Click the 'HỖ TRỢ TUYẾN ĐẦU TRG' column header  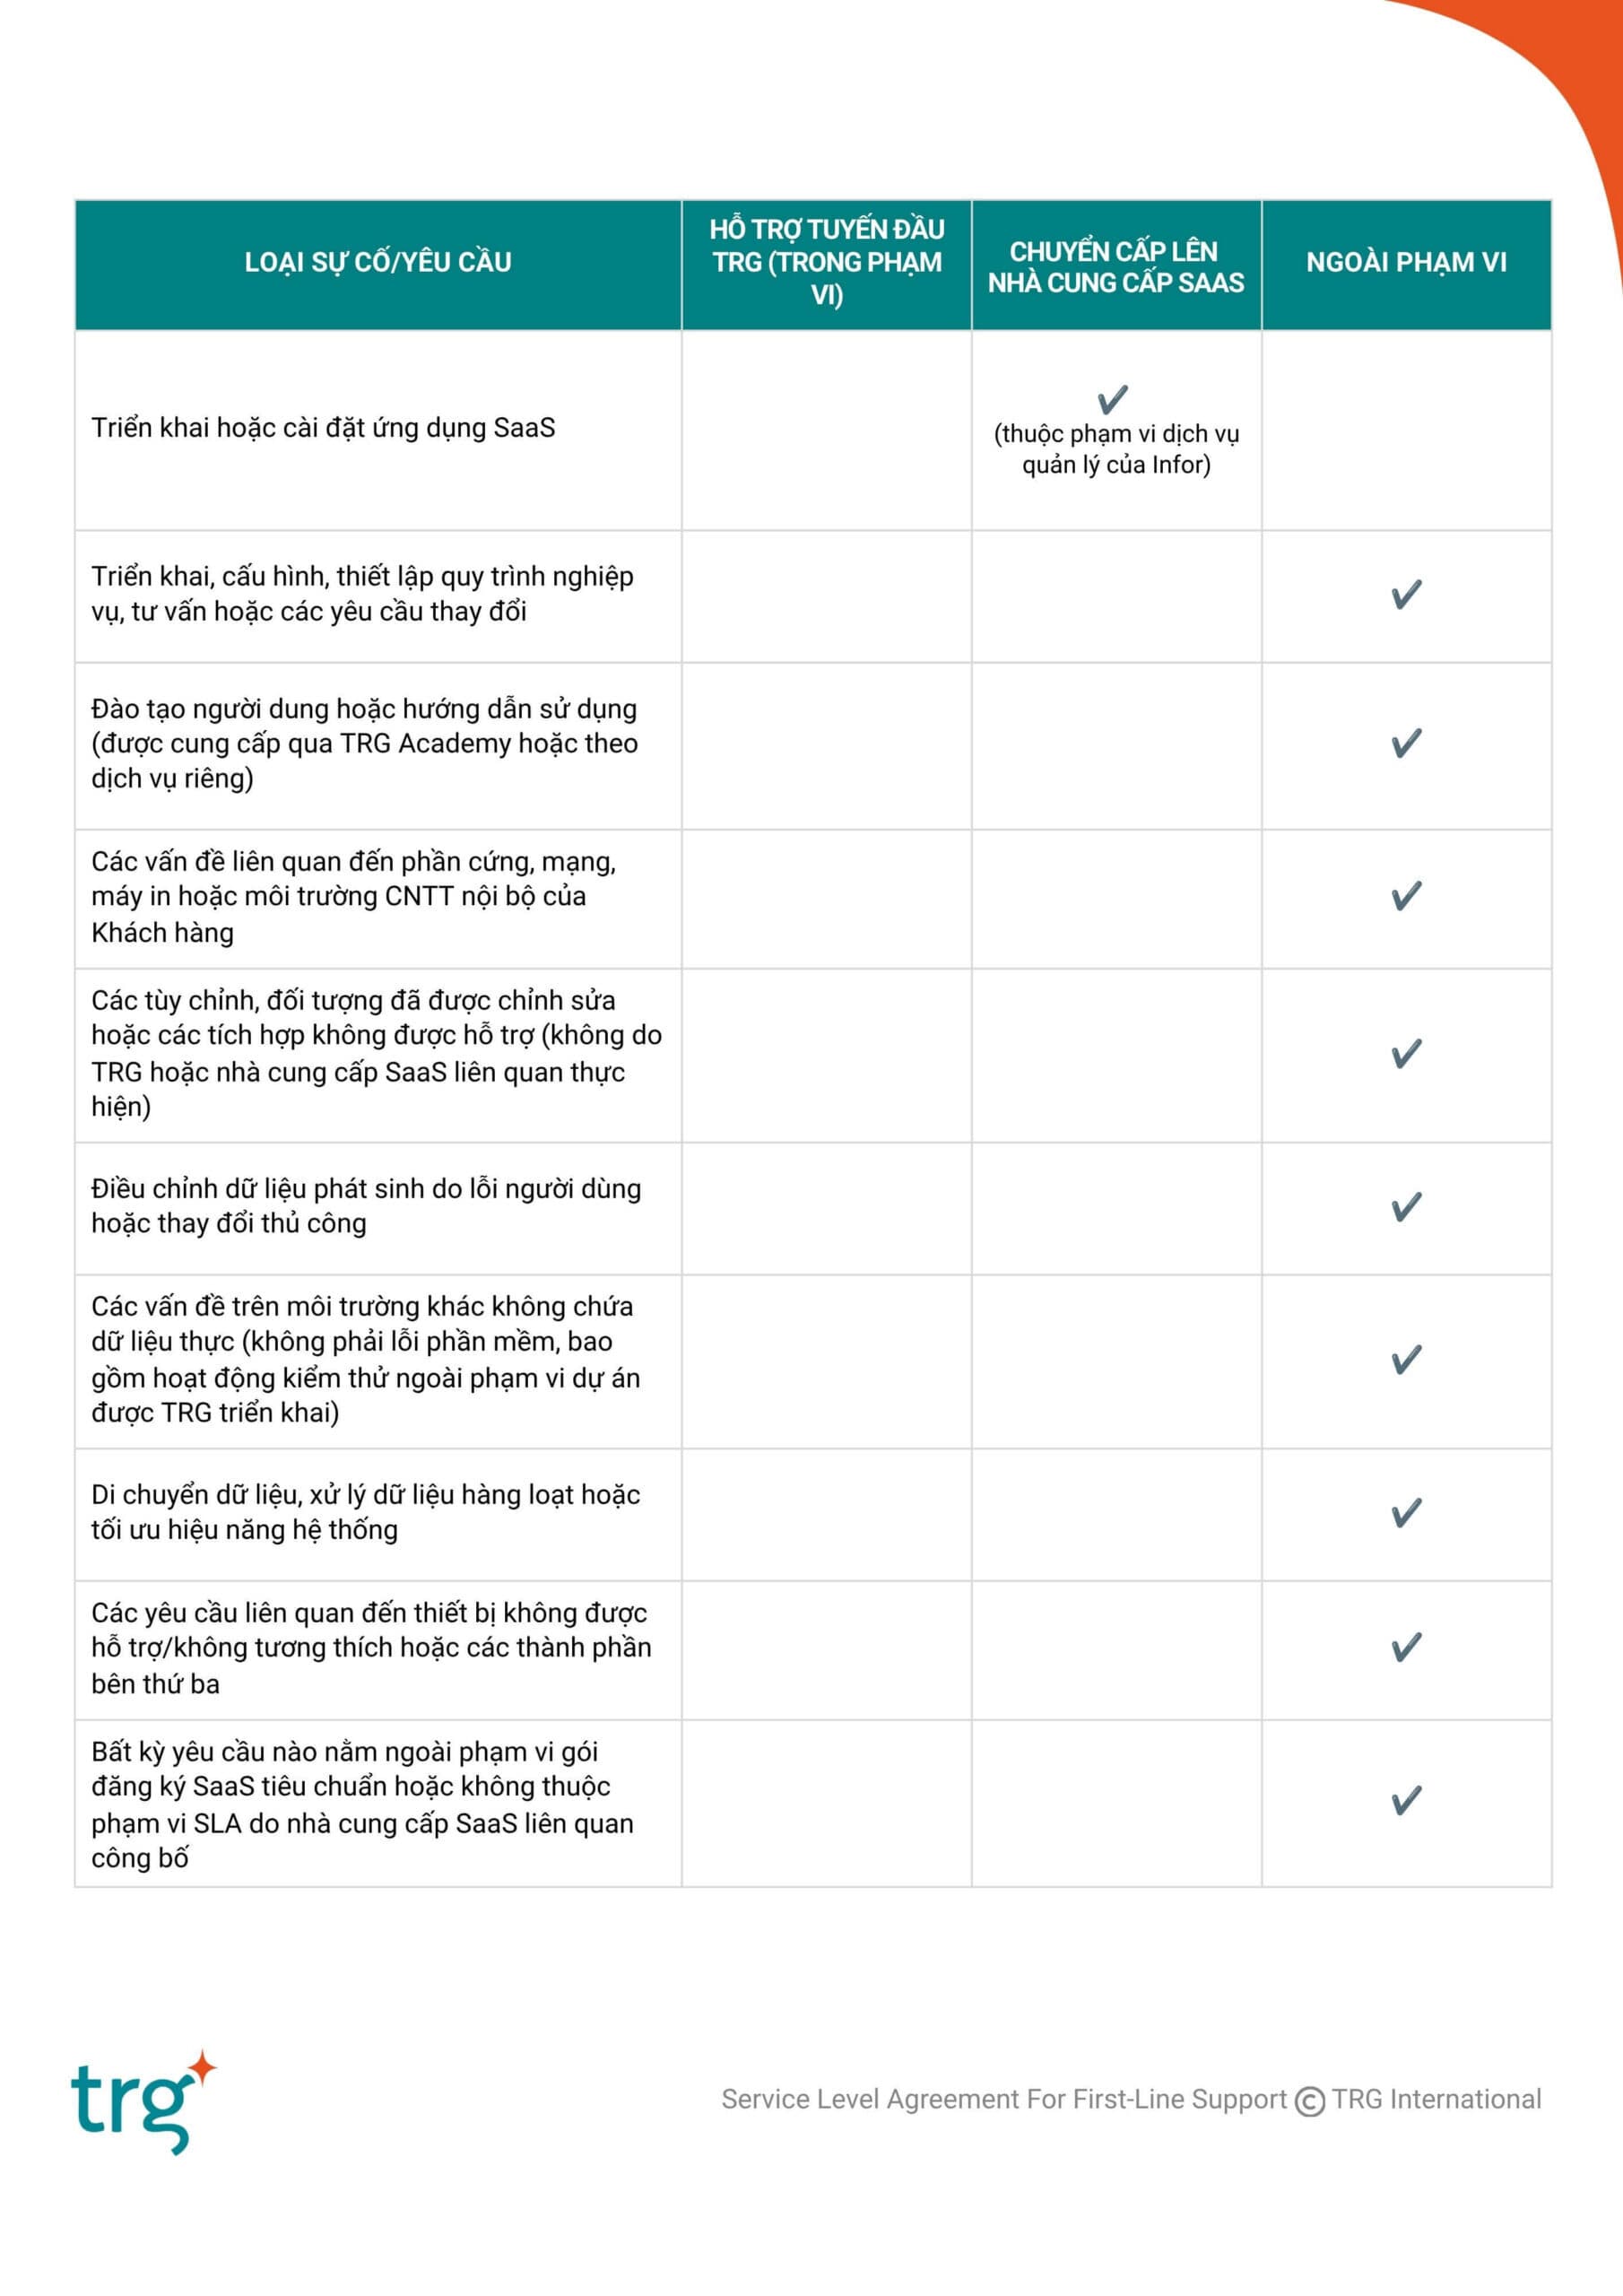pos(827,262)
